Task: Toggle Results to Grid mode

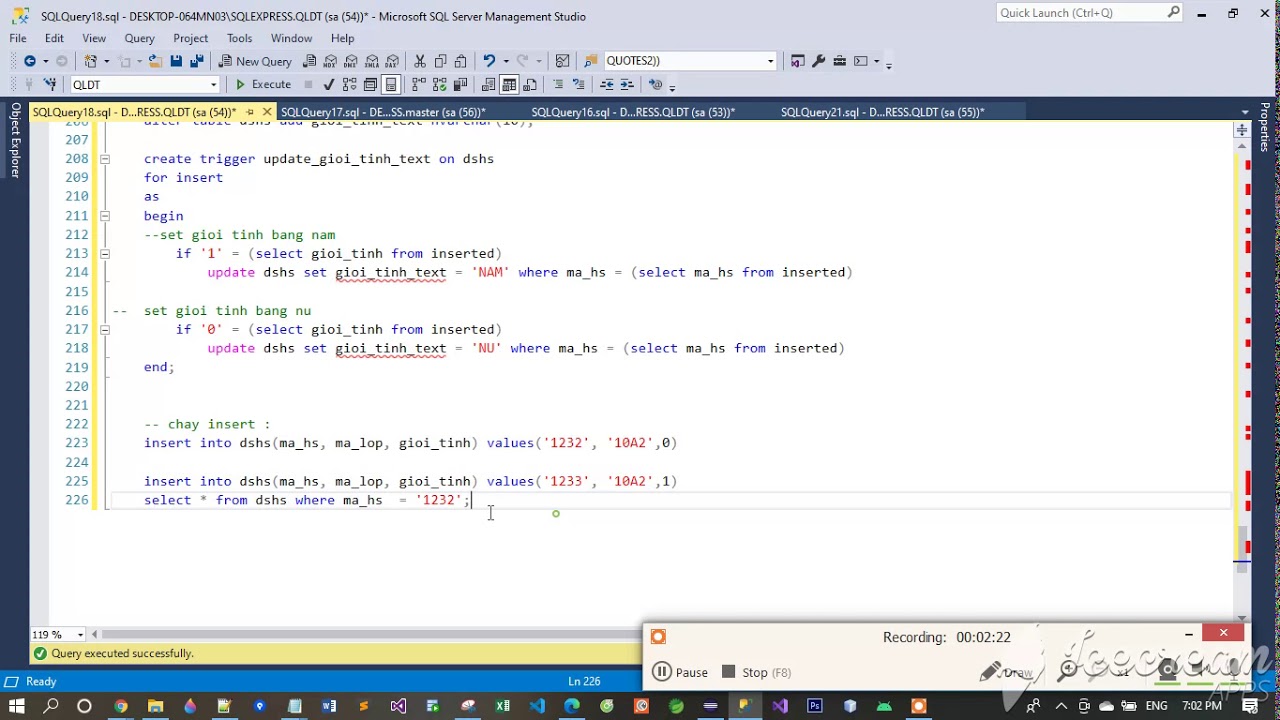Action: click(509, 85)
